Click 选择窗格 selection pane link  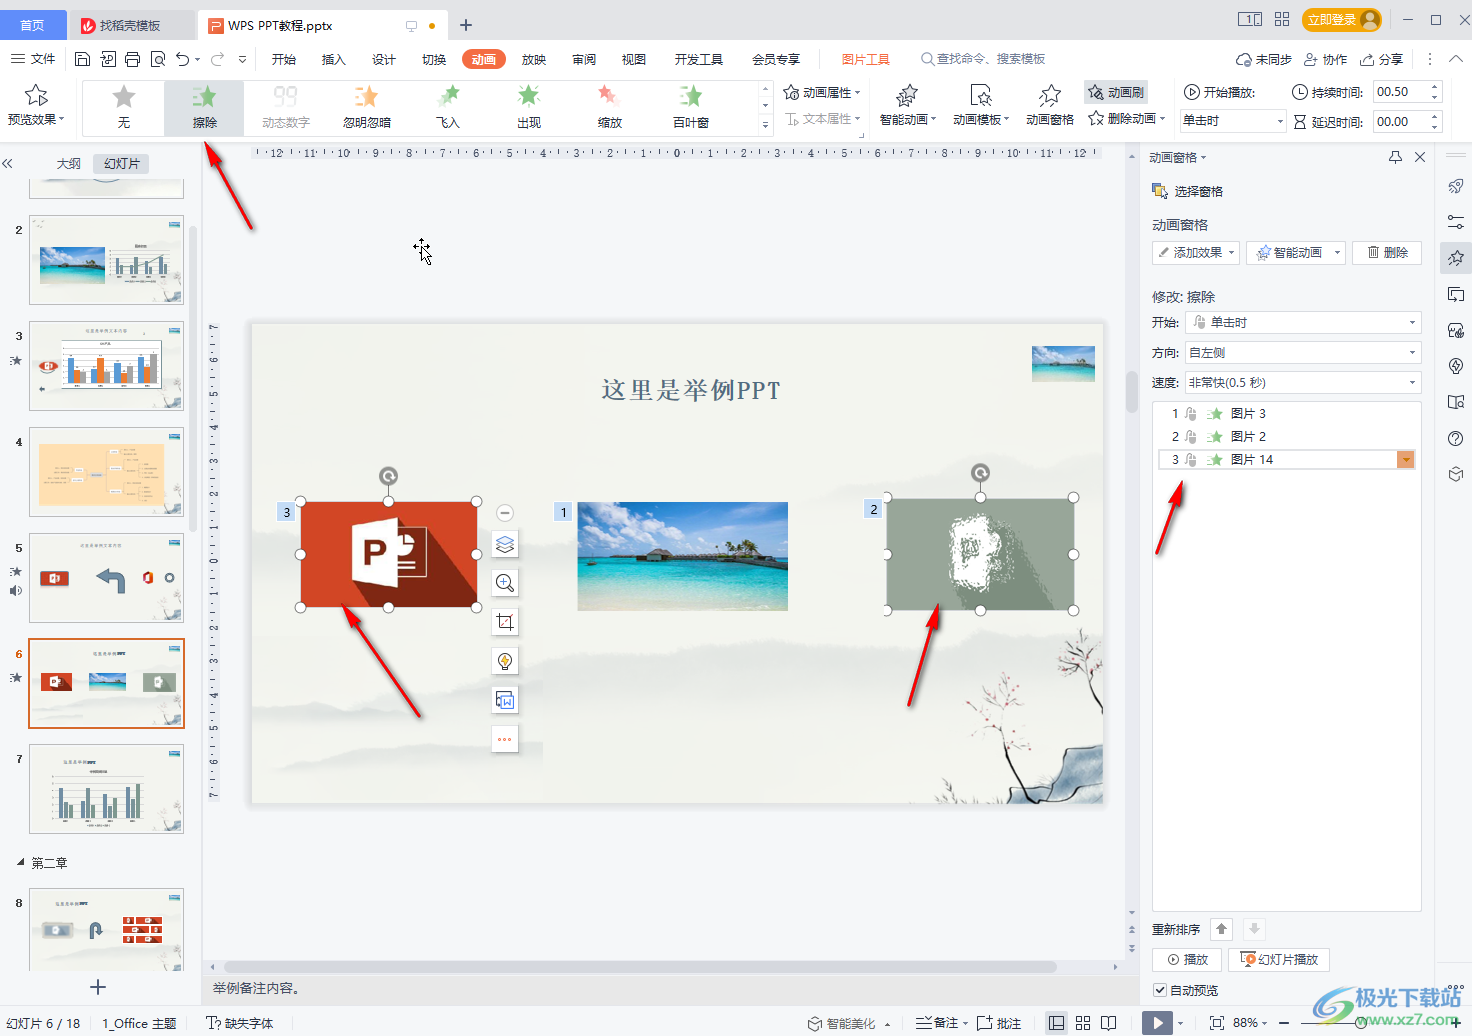click(1188, 191)
